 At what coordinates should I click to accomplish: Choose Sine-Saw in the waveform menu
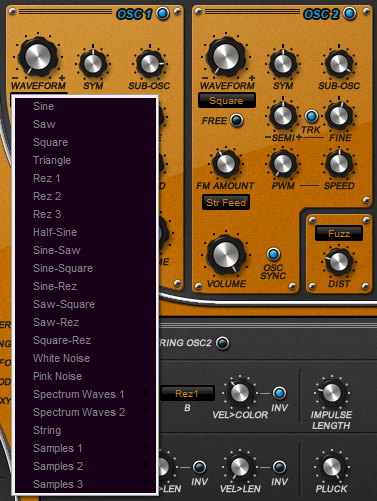tap(86, 250)
